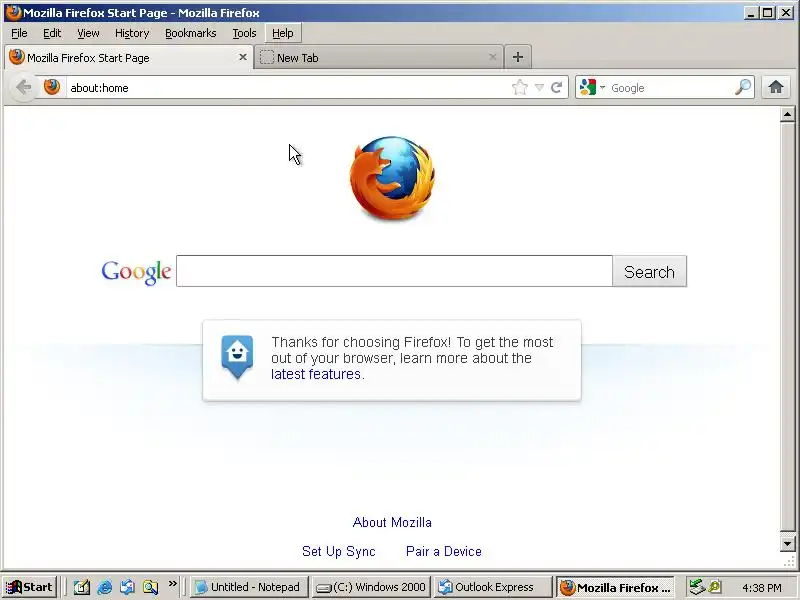Click the 4:38 PM clock
Image resolution: width=800 pixels, height=600 pixels.
tap(762, 588)
